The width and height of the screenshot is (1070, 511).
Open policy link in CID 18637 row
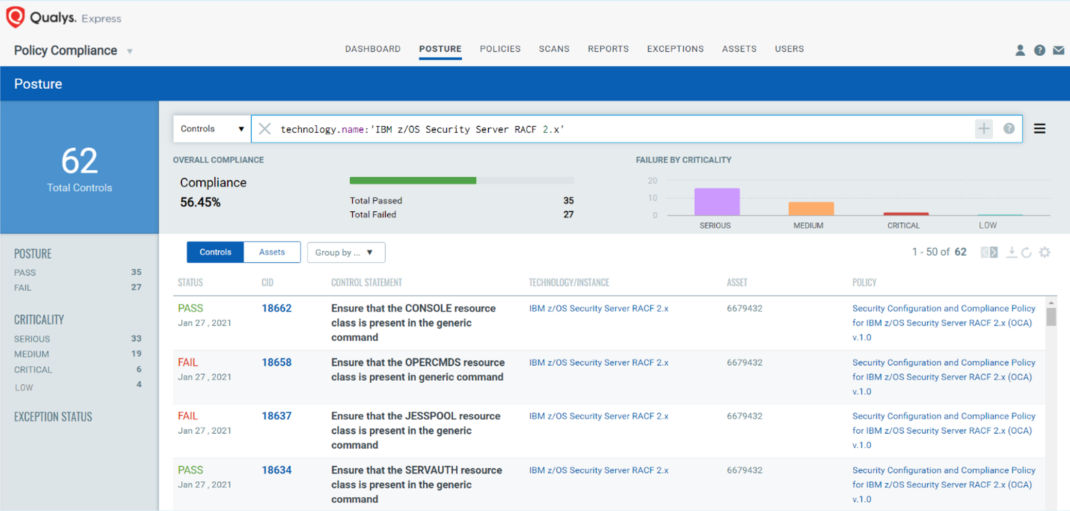[944, 430]
